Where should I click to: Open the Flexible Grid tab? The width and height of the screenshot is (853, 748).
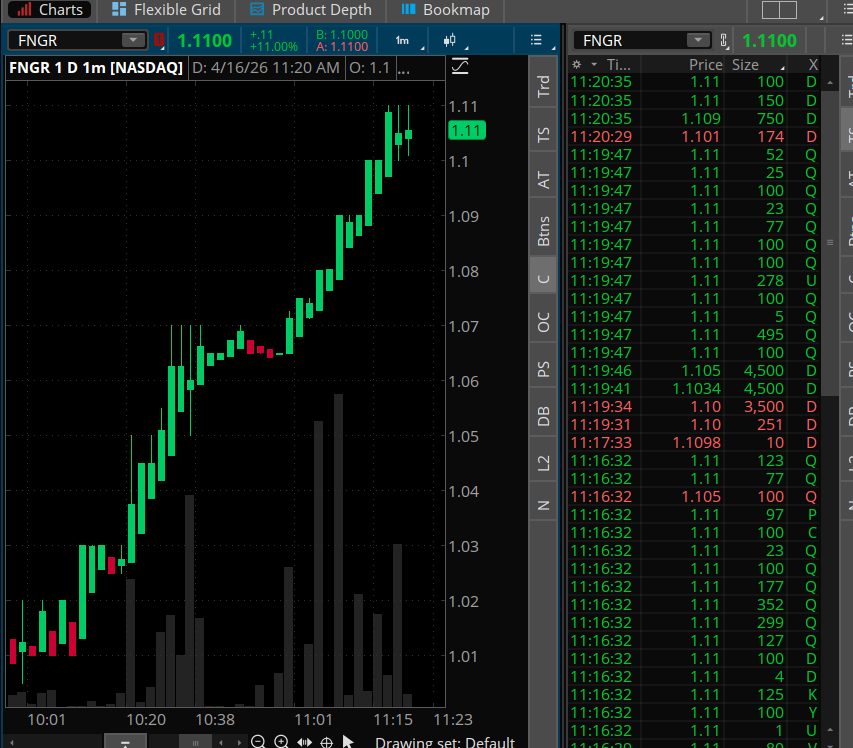[166, 10]
